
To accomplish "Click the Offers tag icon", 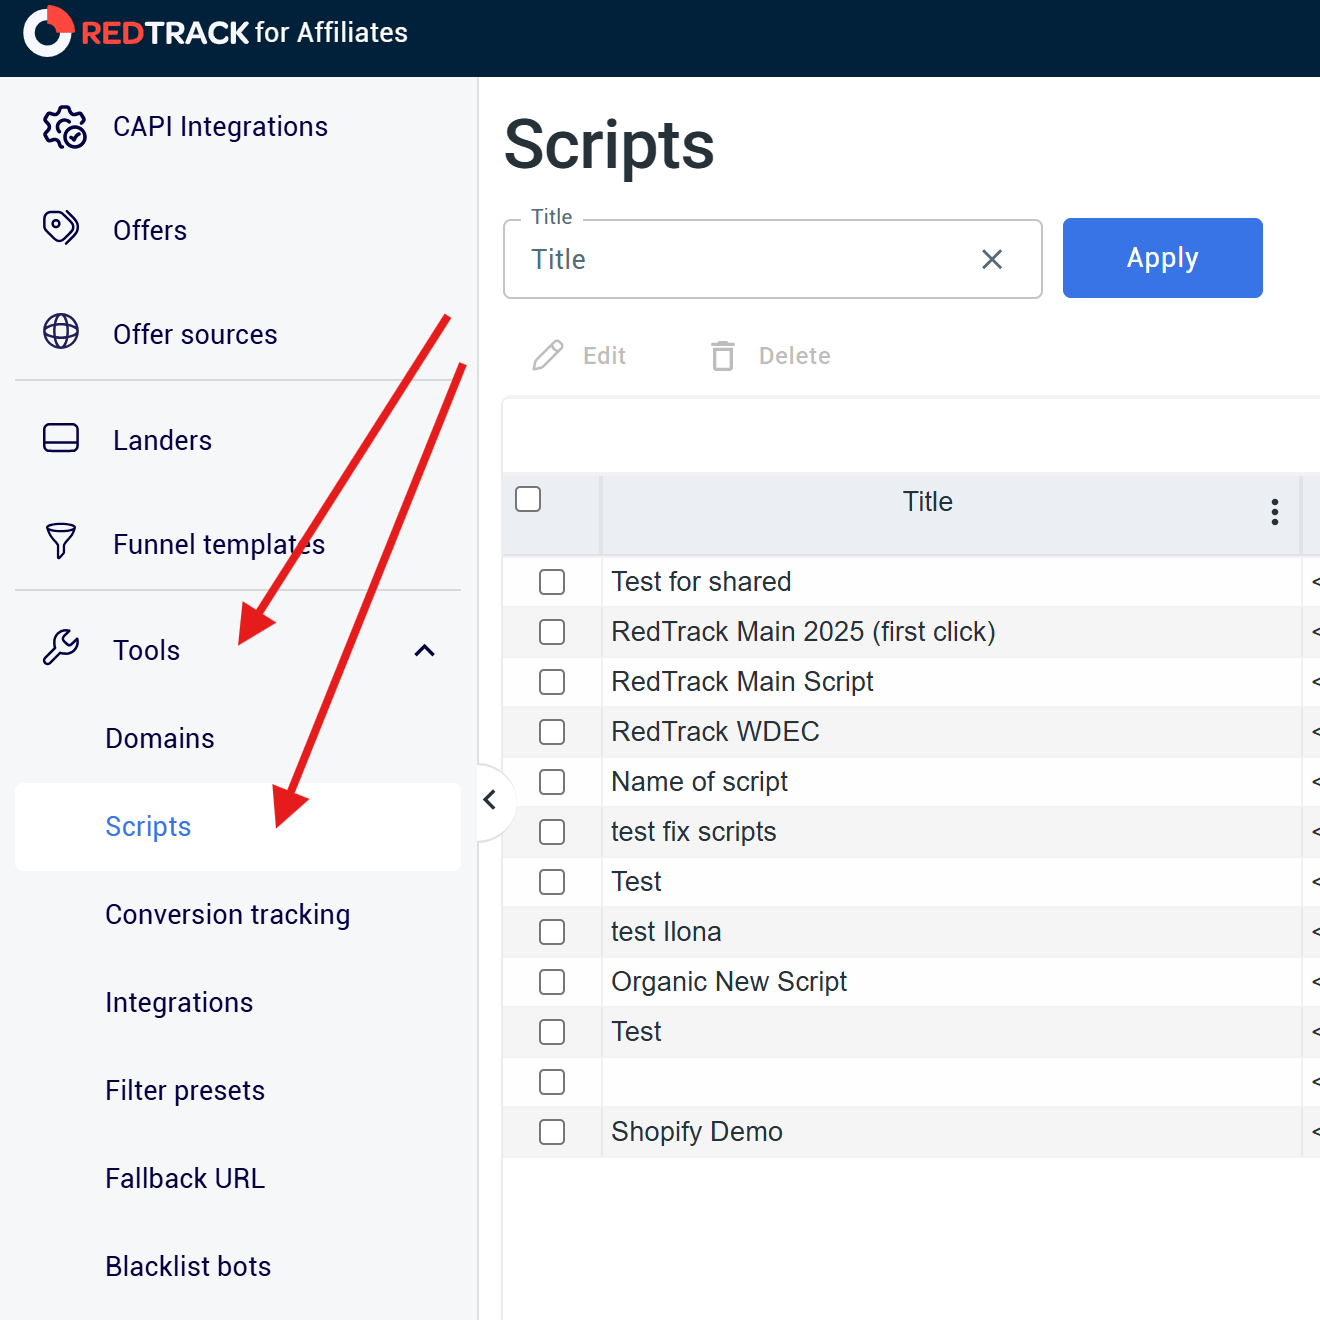I will click(61, 228).
